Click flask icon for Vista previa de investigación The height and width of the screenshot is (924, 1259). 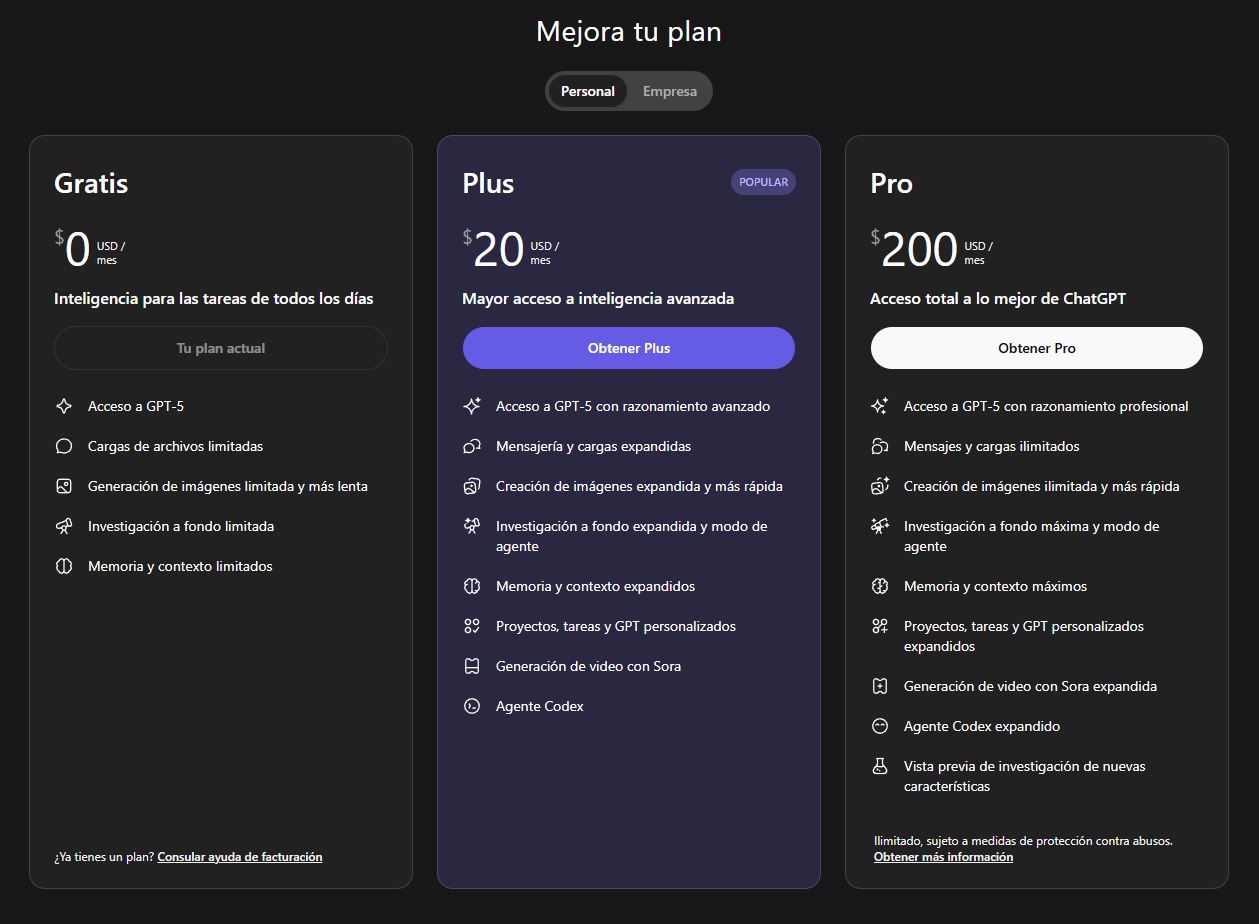[x=880, y=766]
